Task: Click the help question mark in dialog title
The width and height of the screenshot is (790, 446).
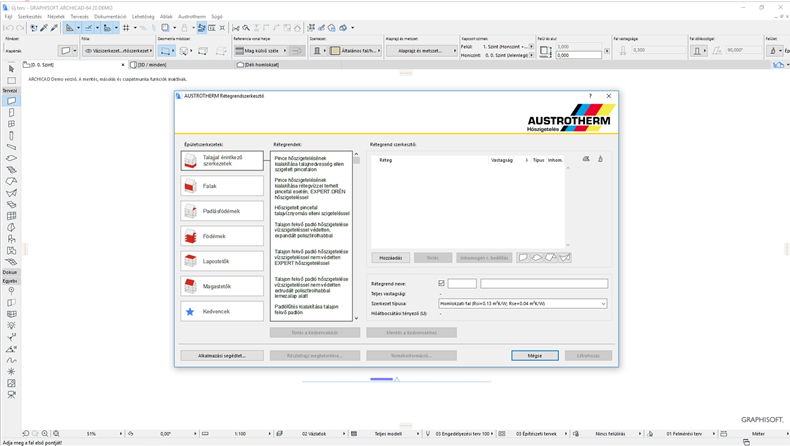Action: [x=590, y=96]
